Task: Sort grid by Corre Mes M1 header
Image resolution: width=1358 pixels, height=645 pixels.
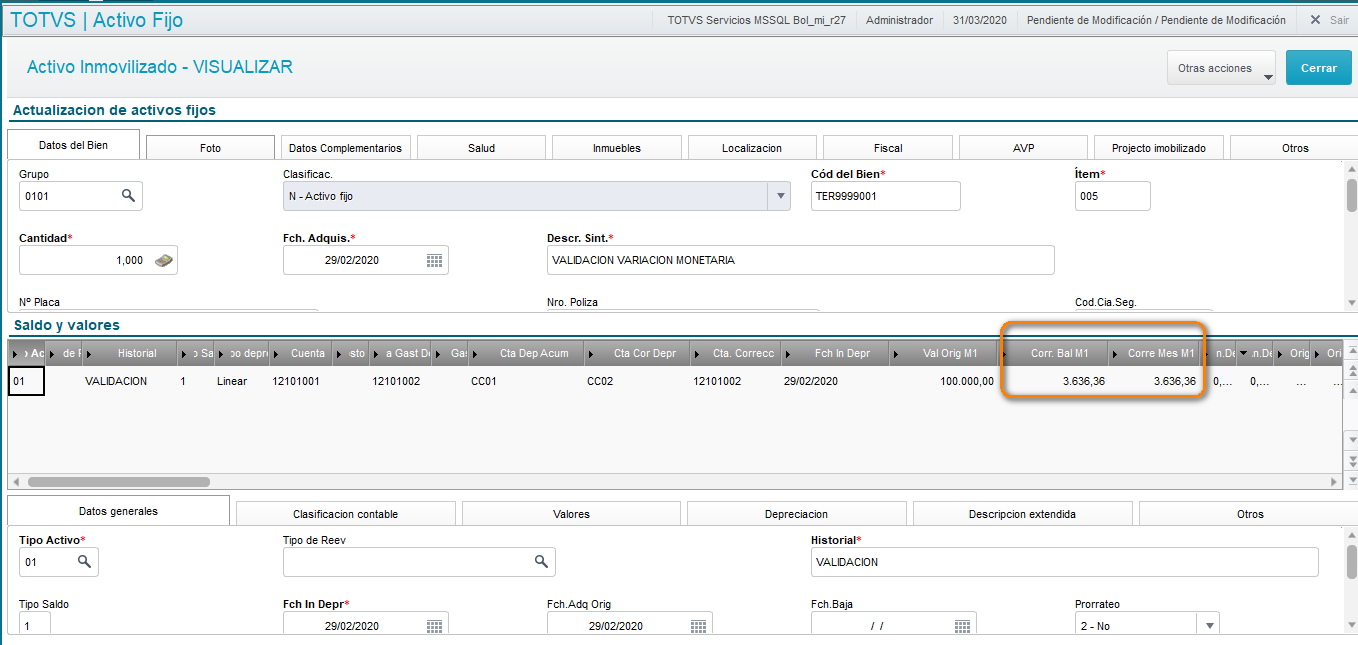Action: tap(1160, 353)
